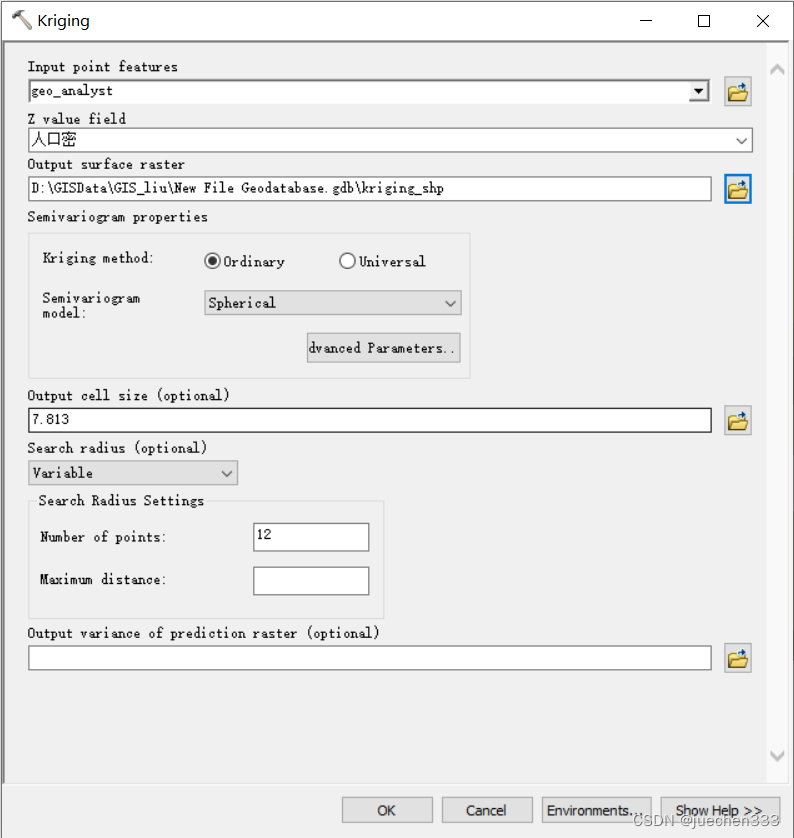Click Number of points field
This screenshot has height=838, width=794.
pyautogui.click(x=311, y=537)
